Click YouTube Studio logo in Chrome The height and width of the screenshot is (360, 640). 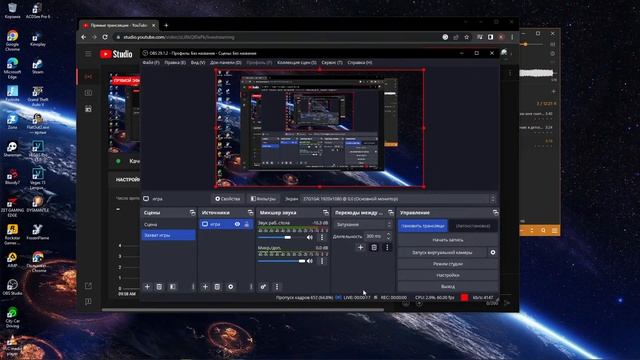click(116, 53)
